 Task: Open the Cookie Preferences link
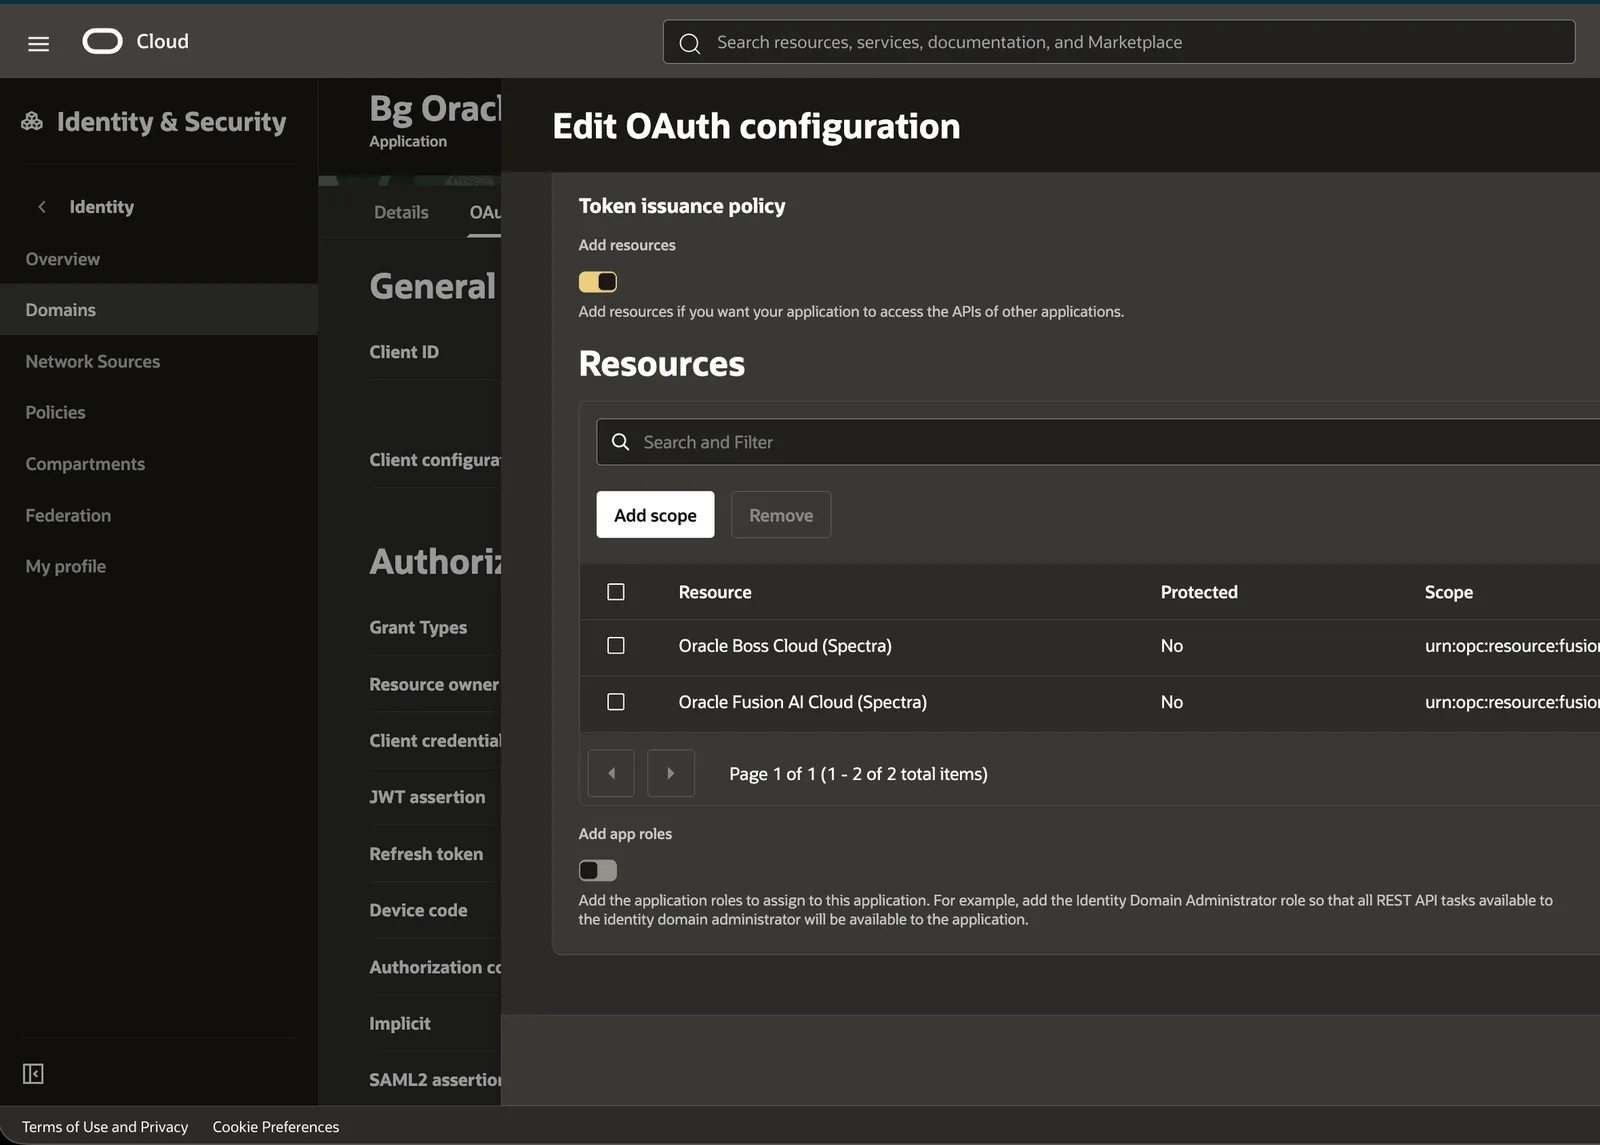pos(276,1126)
